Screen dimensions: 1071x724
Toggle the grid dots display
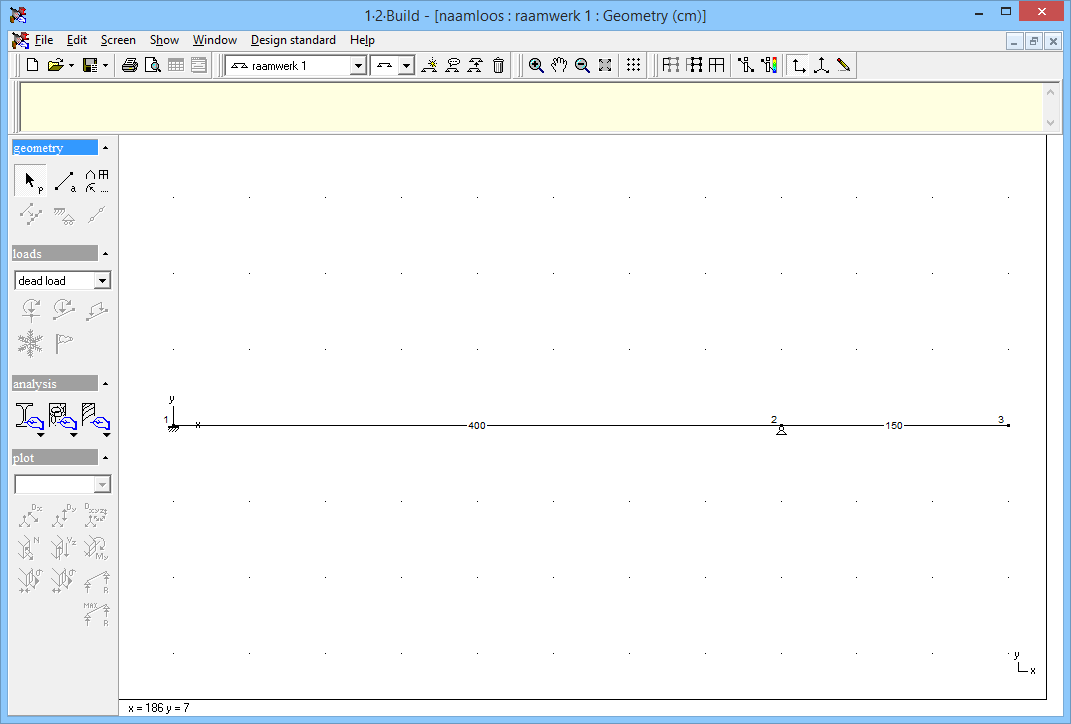click(x=633, y=65)
